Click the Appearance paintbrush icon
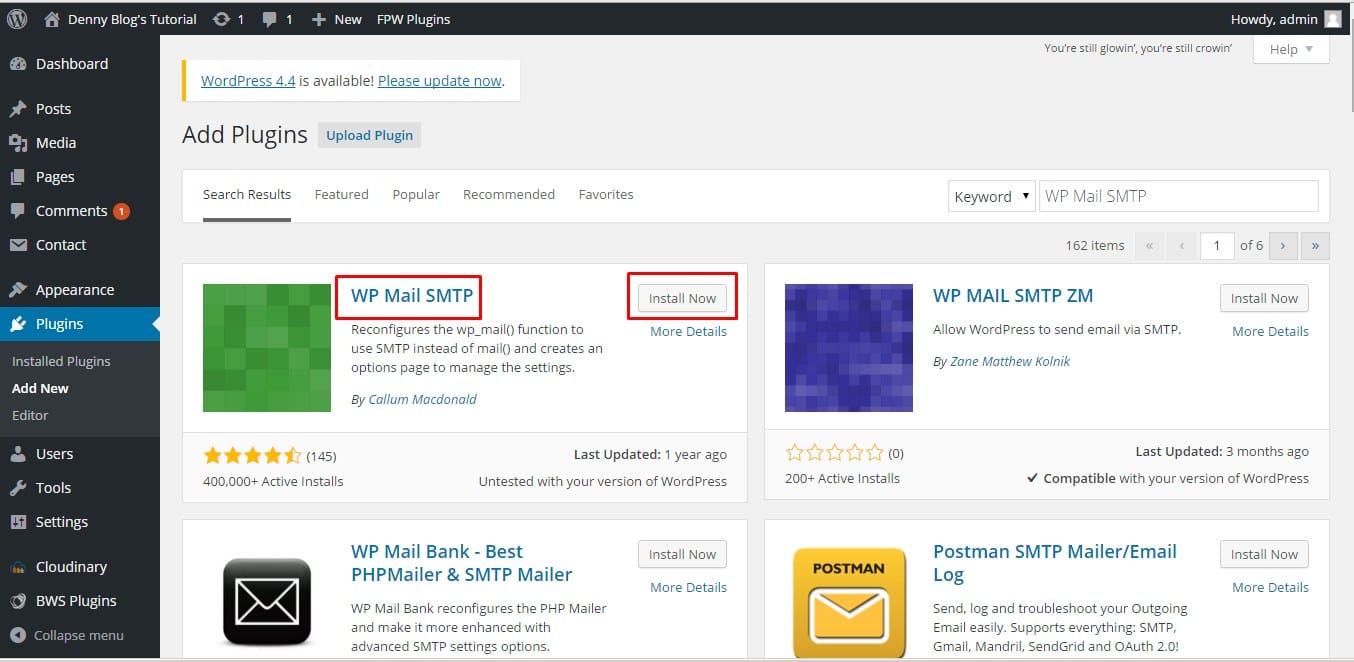The height and width of the screenshot is (662, 1354). coord(18,290)
